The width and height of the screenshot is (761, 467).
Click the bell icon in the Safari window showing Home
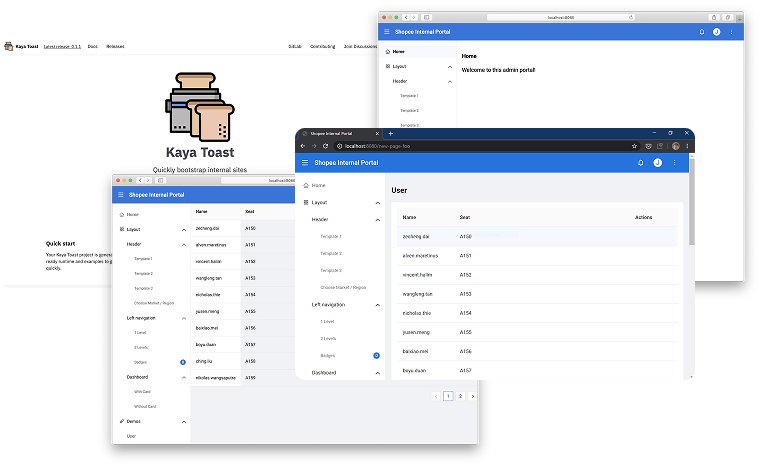[702, 32]
